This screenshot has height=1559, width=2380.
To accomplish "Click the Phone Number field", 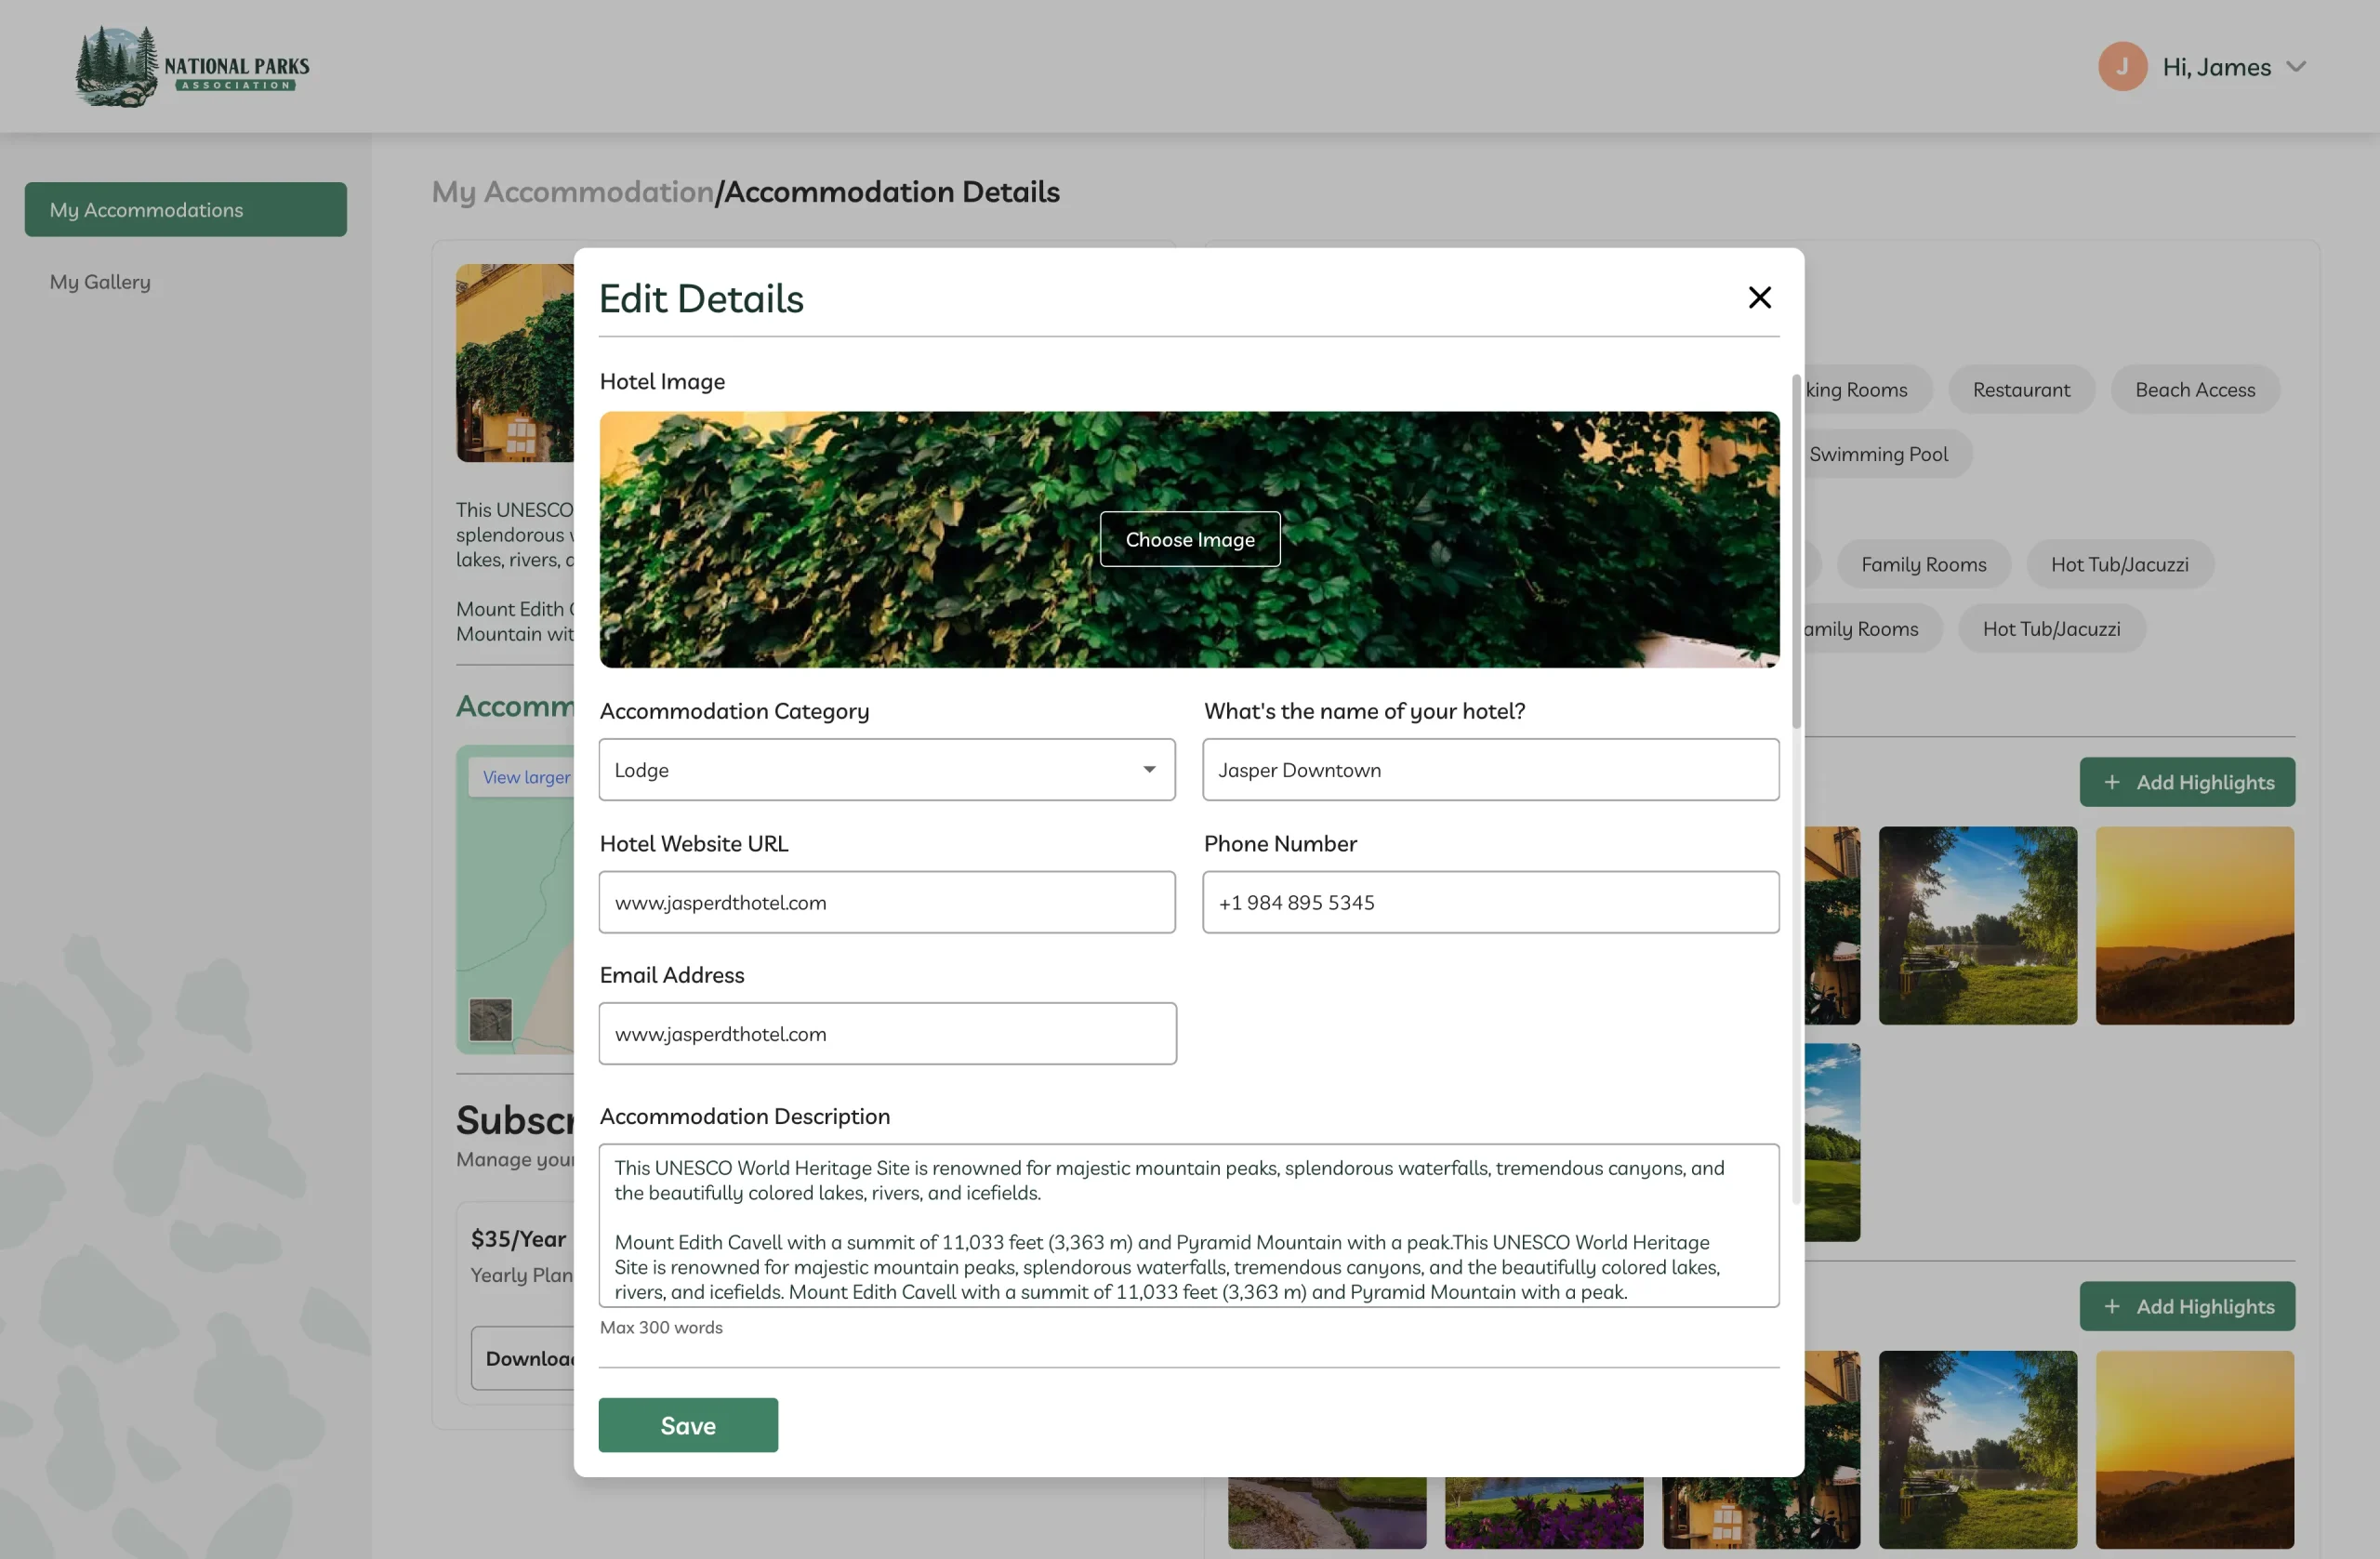I will coord(1490,902).
